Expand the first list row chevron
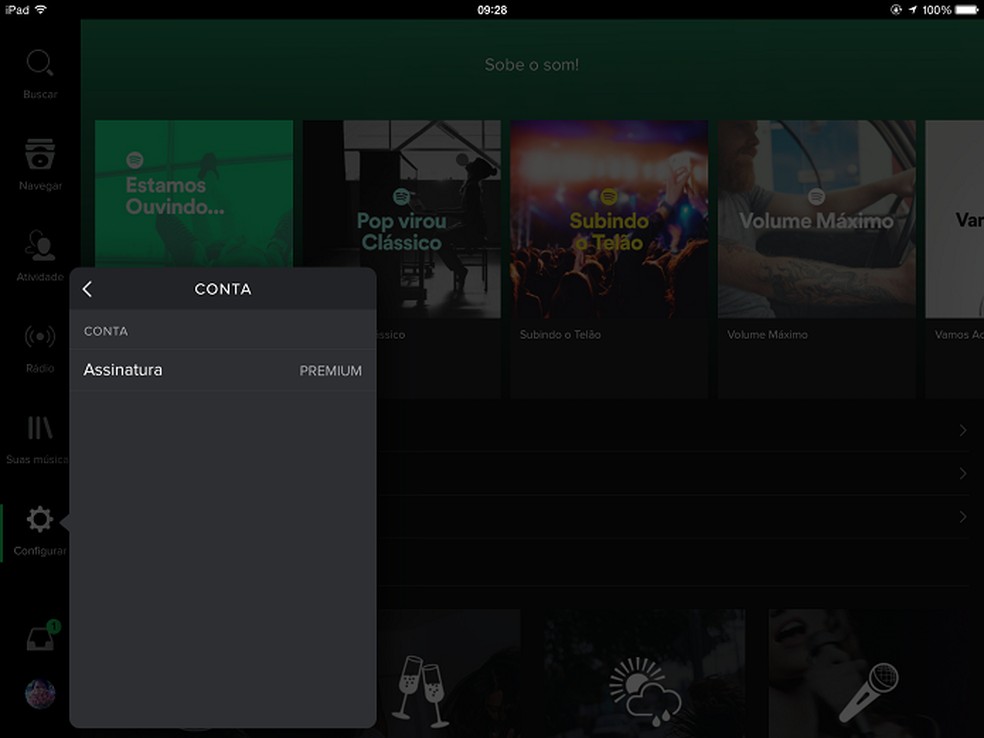Viewport: 984px width, 738px height. (963, 430)
